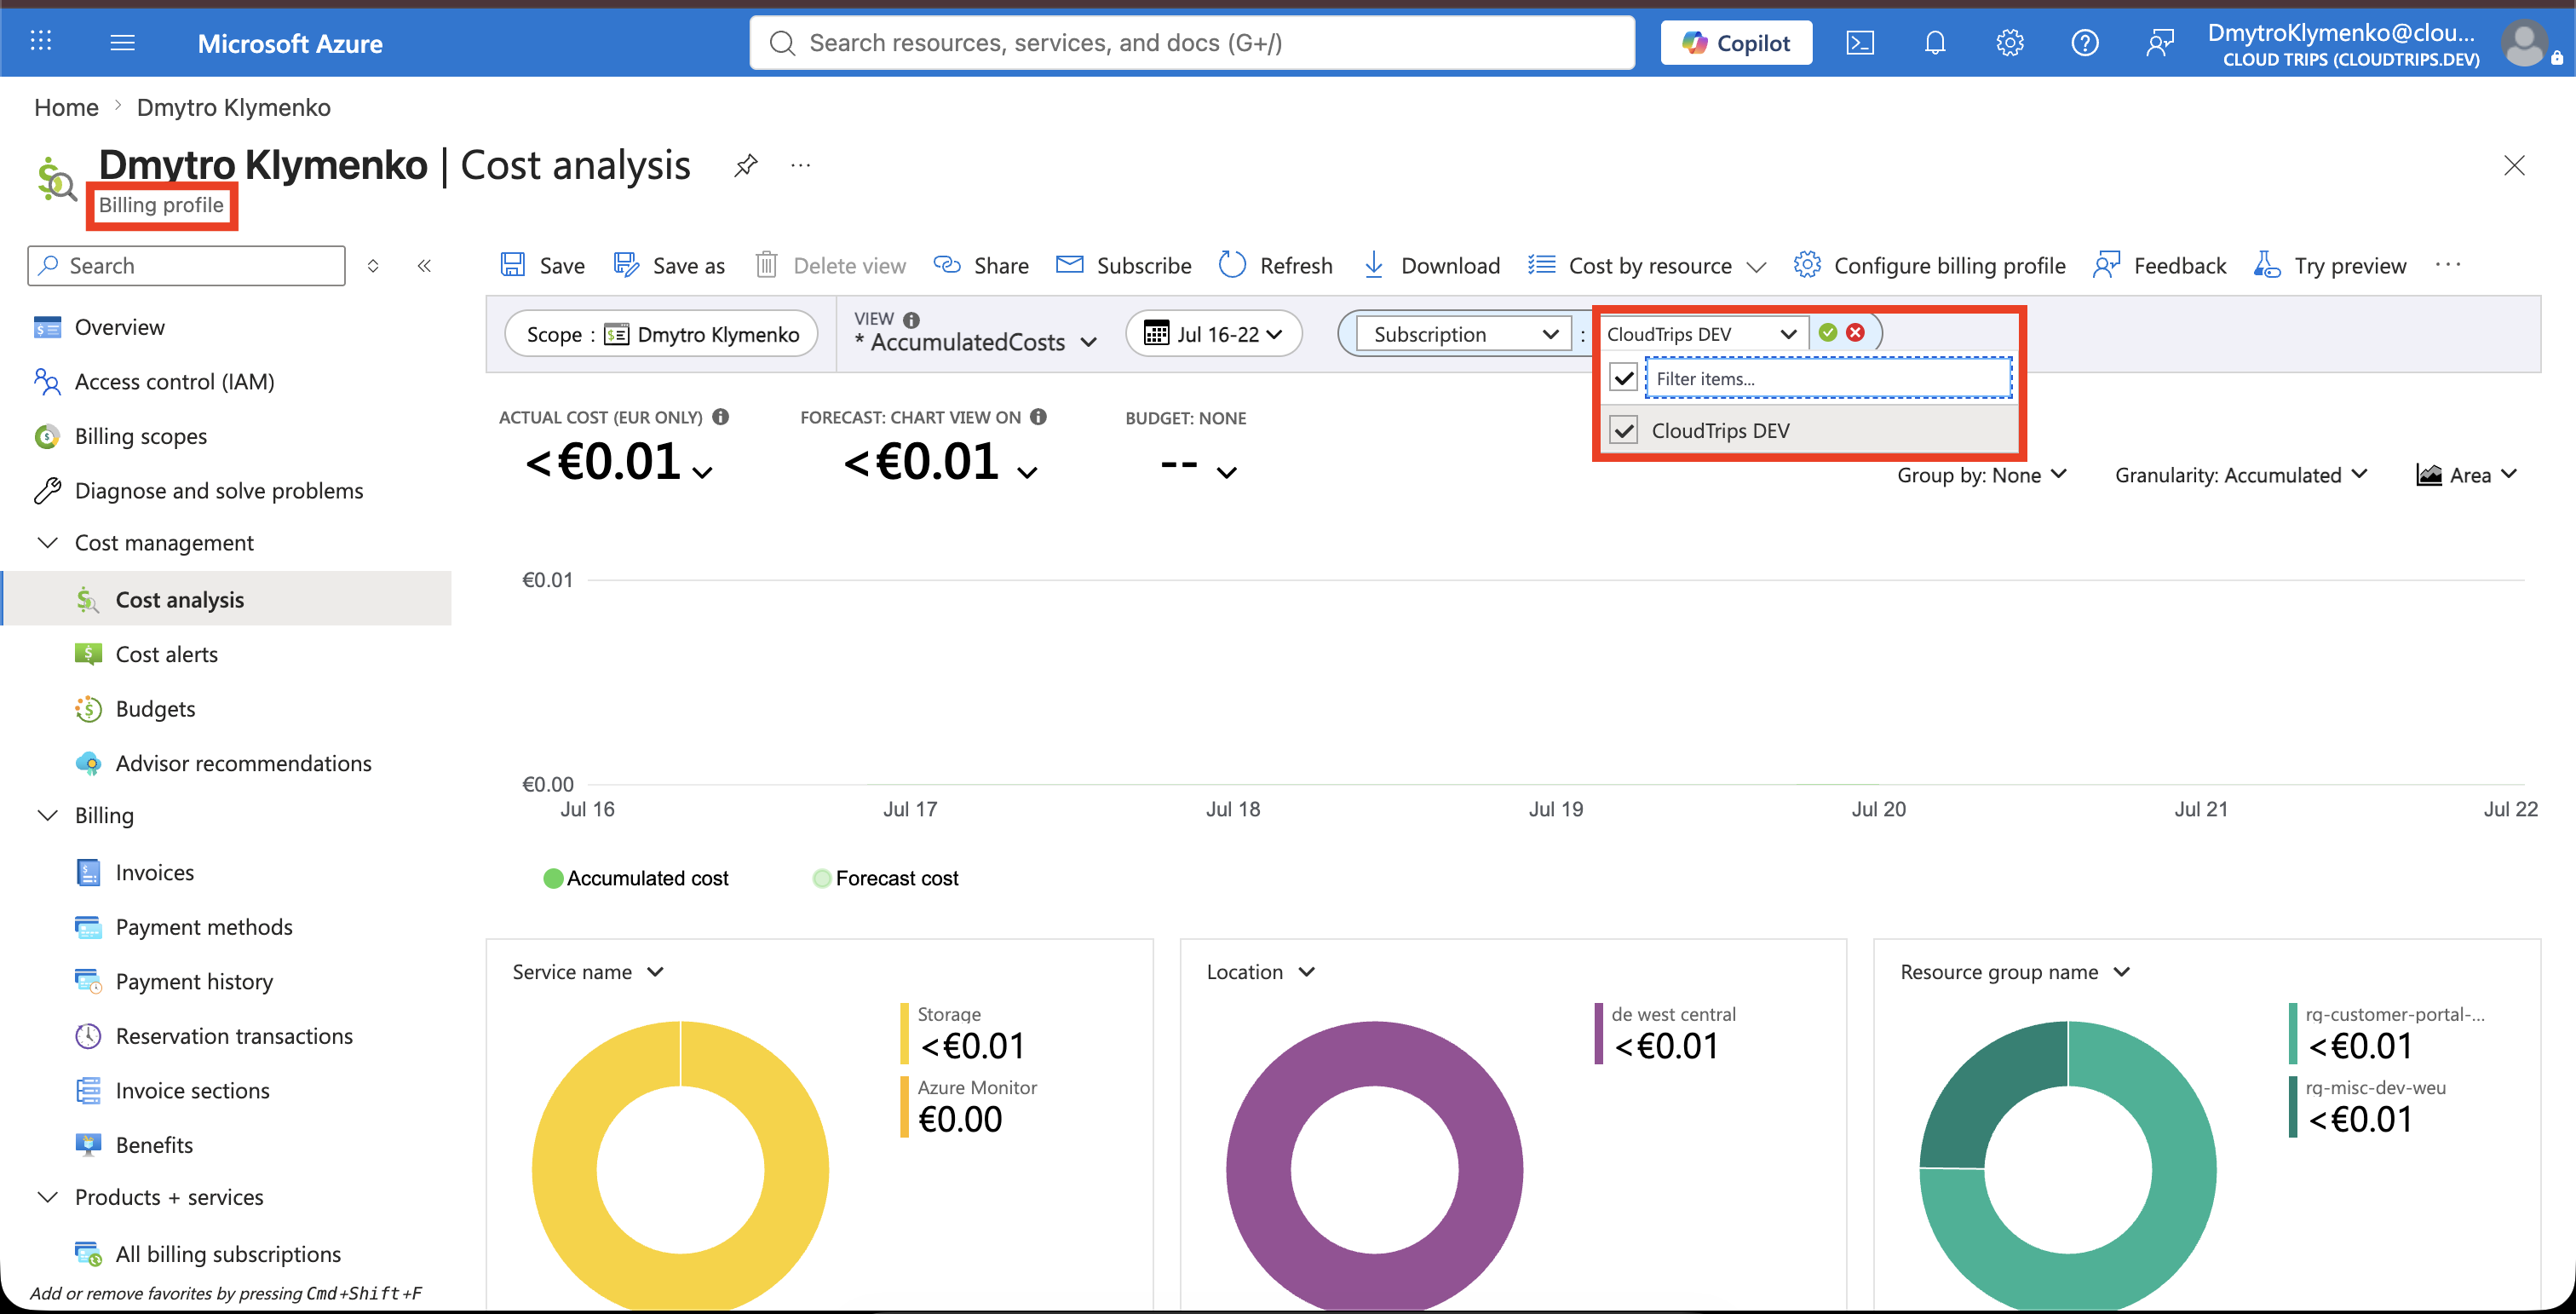Open the Subscription filter type dropdown
This screenshot has width=2576, height=1314.
tap(1464, 334)
